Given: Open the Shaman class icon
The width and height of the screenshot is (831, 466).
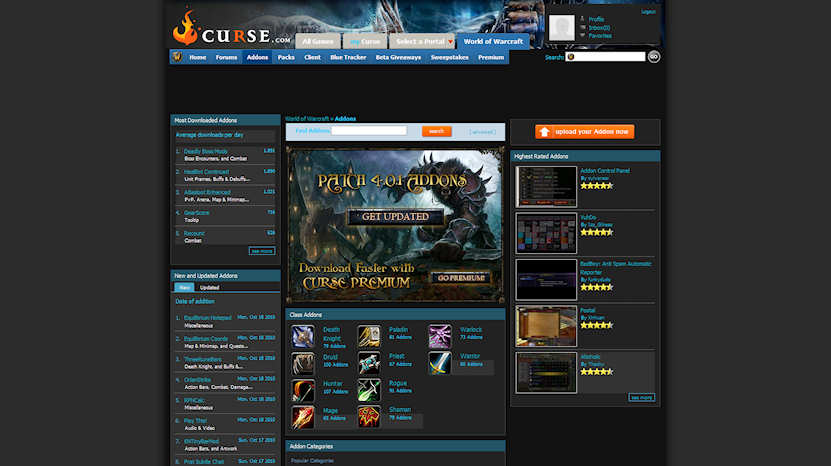Looking at the screenshot, I should (369, 417).
